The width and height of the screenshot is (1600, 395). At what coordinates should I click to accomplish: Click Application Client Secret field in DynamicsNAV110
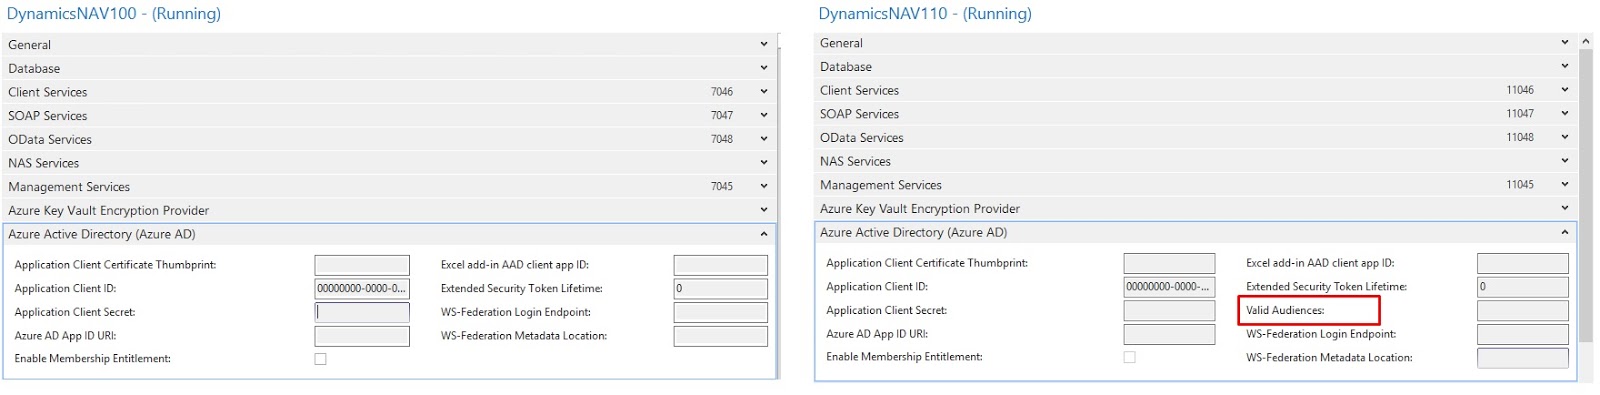1170,310
